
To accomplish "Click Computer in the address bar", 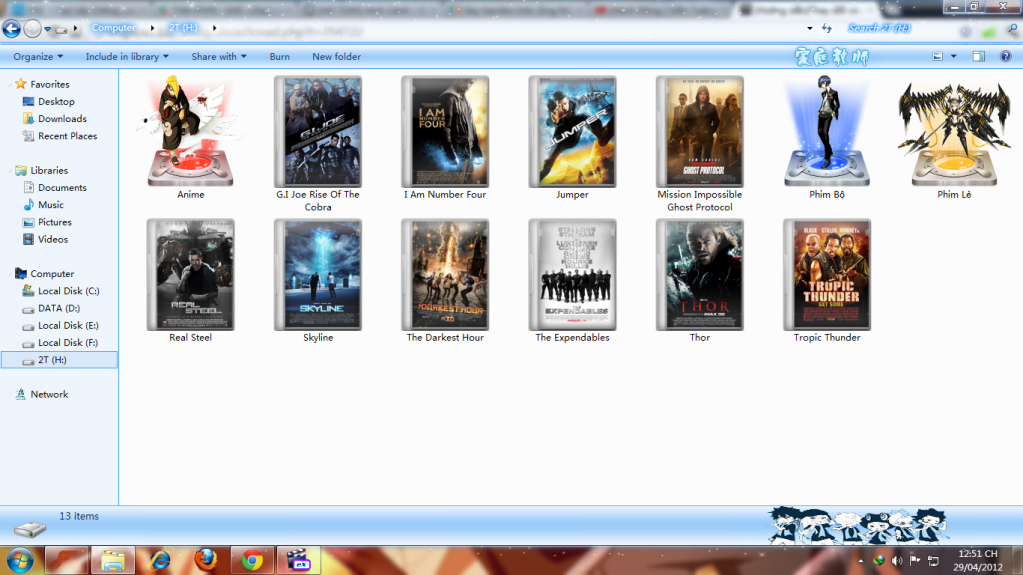I will click(x=114, y=28).
